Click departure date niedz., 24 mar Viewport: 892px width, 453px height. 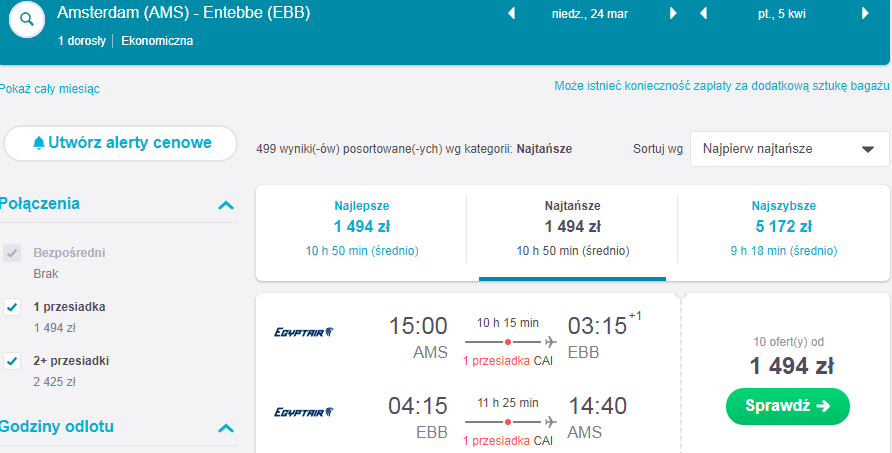coord(590,14)
